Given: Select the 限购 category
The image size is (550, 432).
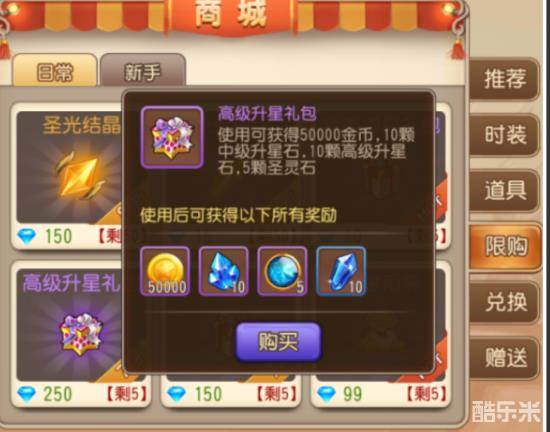Looking at the screenshot, I should coord(505,247).
